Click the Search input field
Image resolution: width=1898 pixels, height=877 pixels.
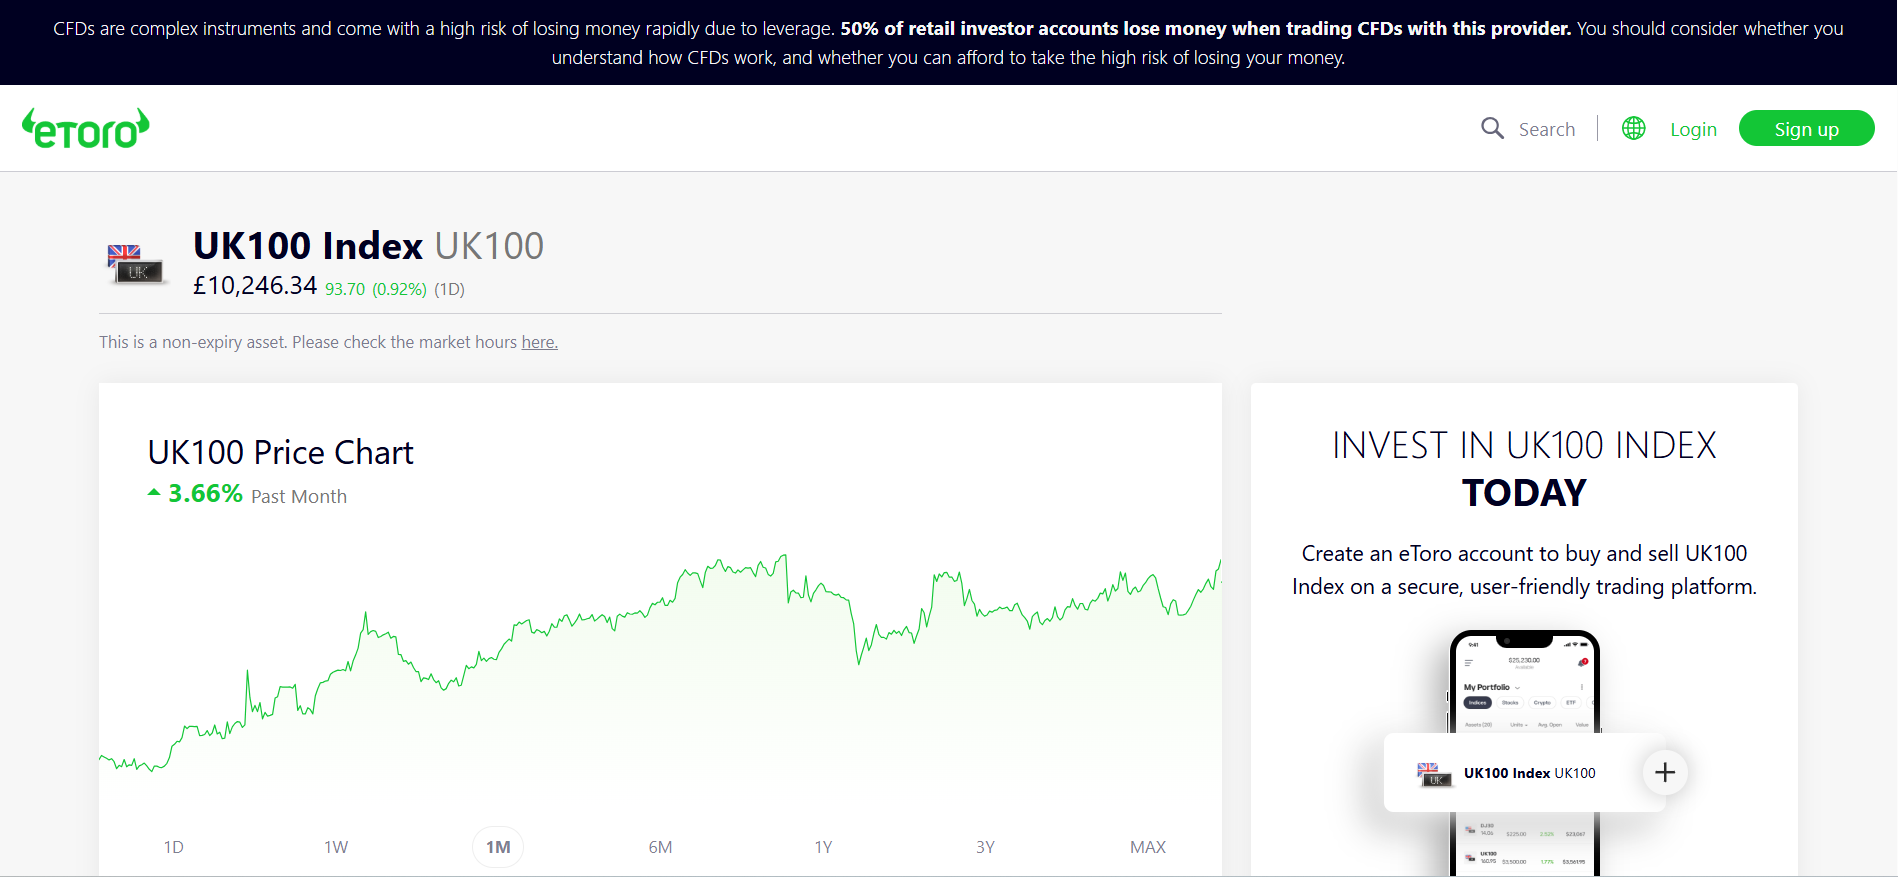(x=1546, y=129)
